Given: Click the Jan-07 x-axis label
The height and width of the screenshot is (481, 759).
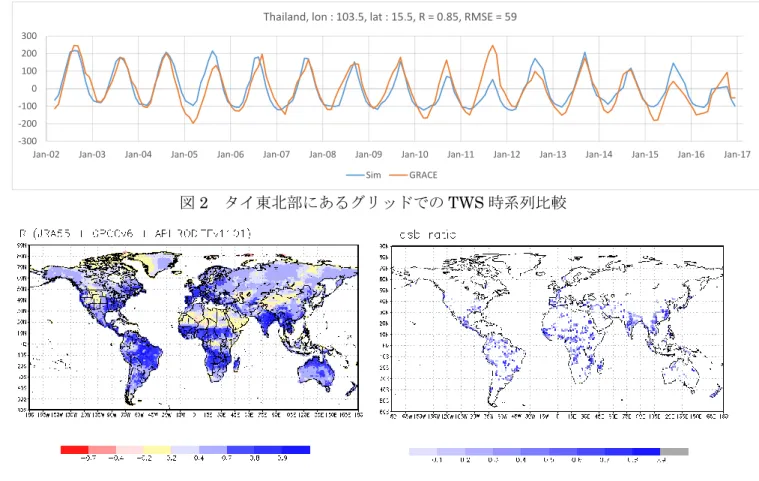Looking at the screenshot, I should [x=276, y=154].
